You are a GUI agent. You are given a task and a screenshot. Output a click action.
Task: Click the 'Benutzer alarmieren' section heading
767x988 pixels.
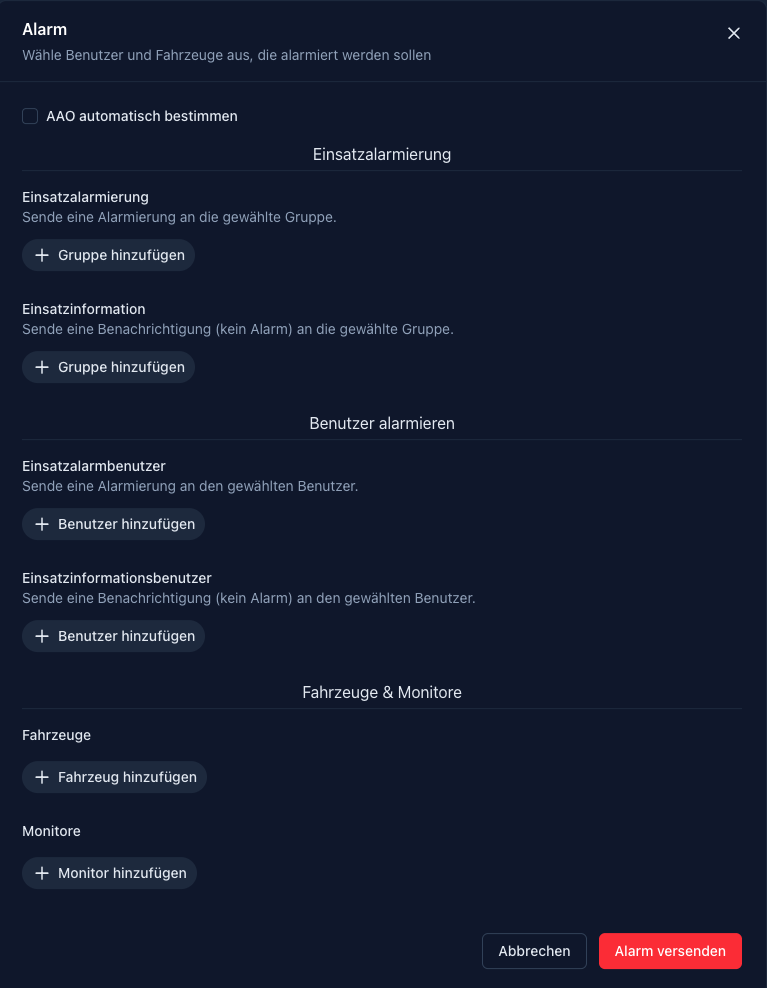pos(382,423)
